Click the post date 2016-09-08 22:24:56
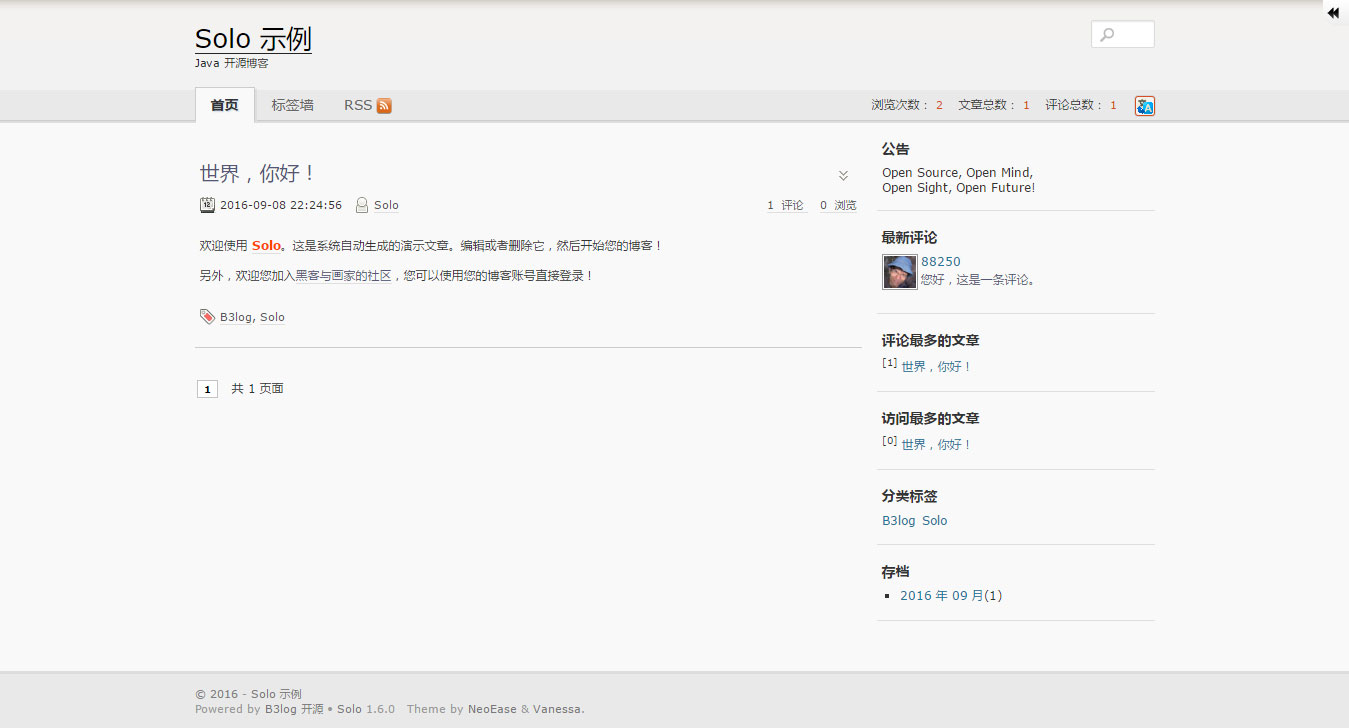 (x=281, y=205)
